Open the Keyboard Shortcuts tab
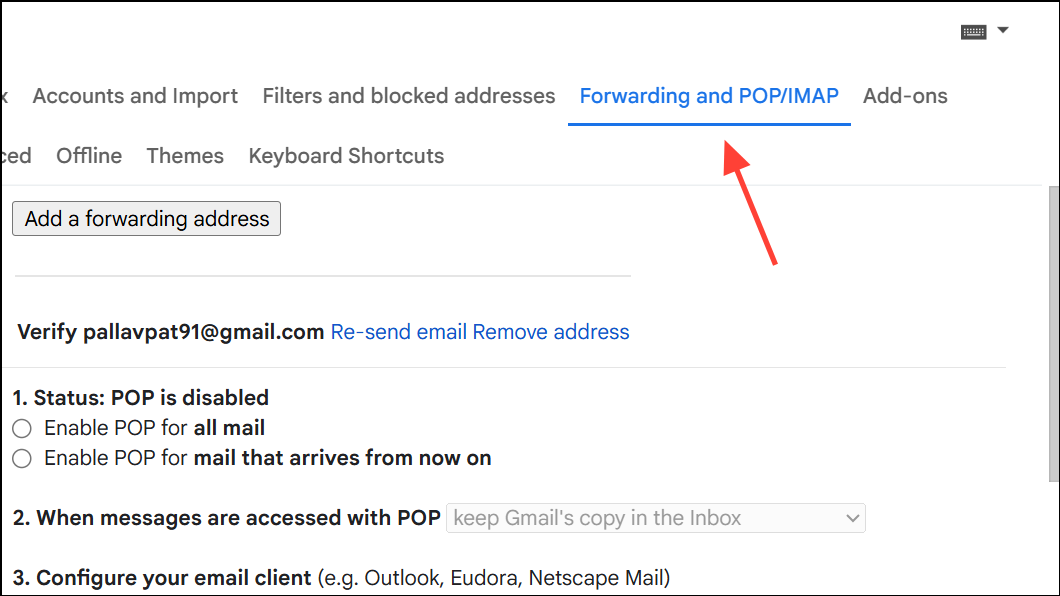This screenshot has width=1060, height=596. 346,156
